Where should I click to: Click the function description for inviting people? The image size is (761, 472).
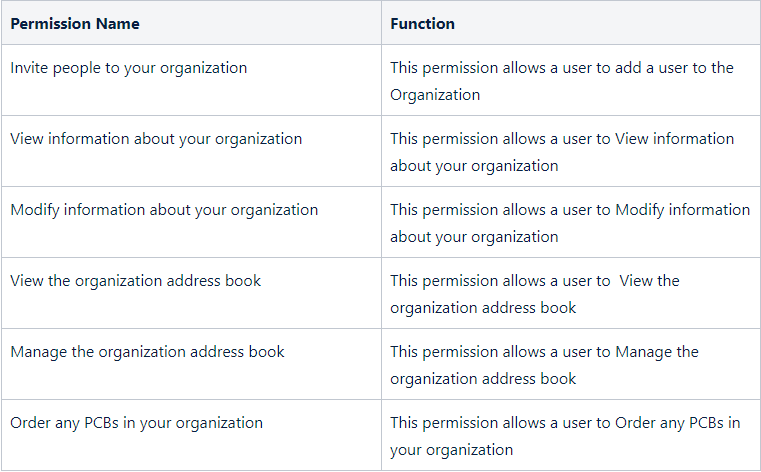tap(561, 81)
